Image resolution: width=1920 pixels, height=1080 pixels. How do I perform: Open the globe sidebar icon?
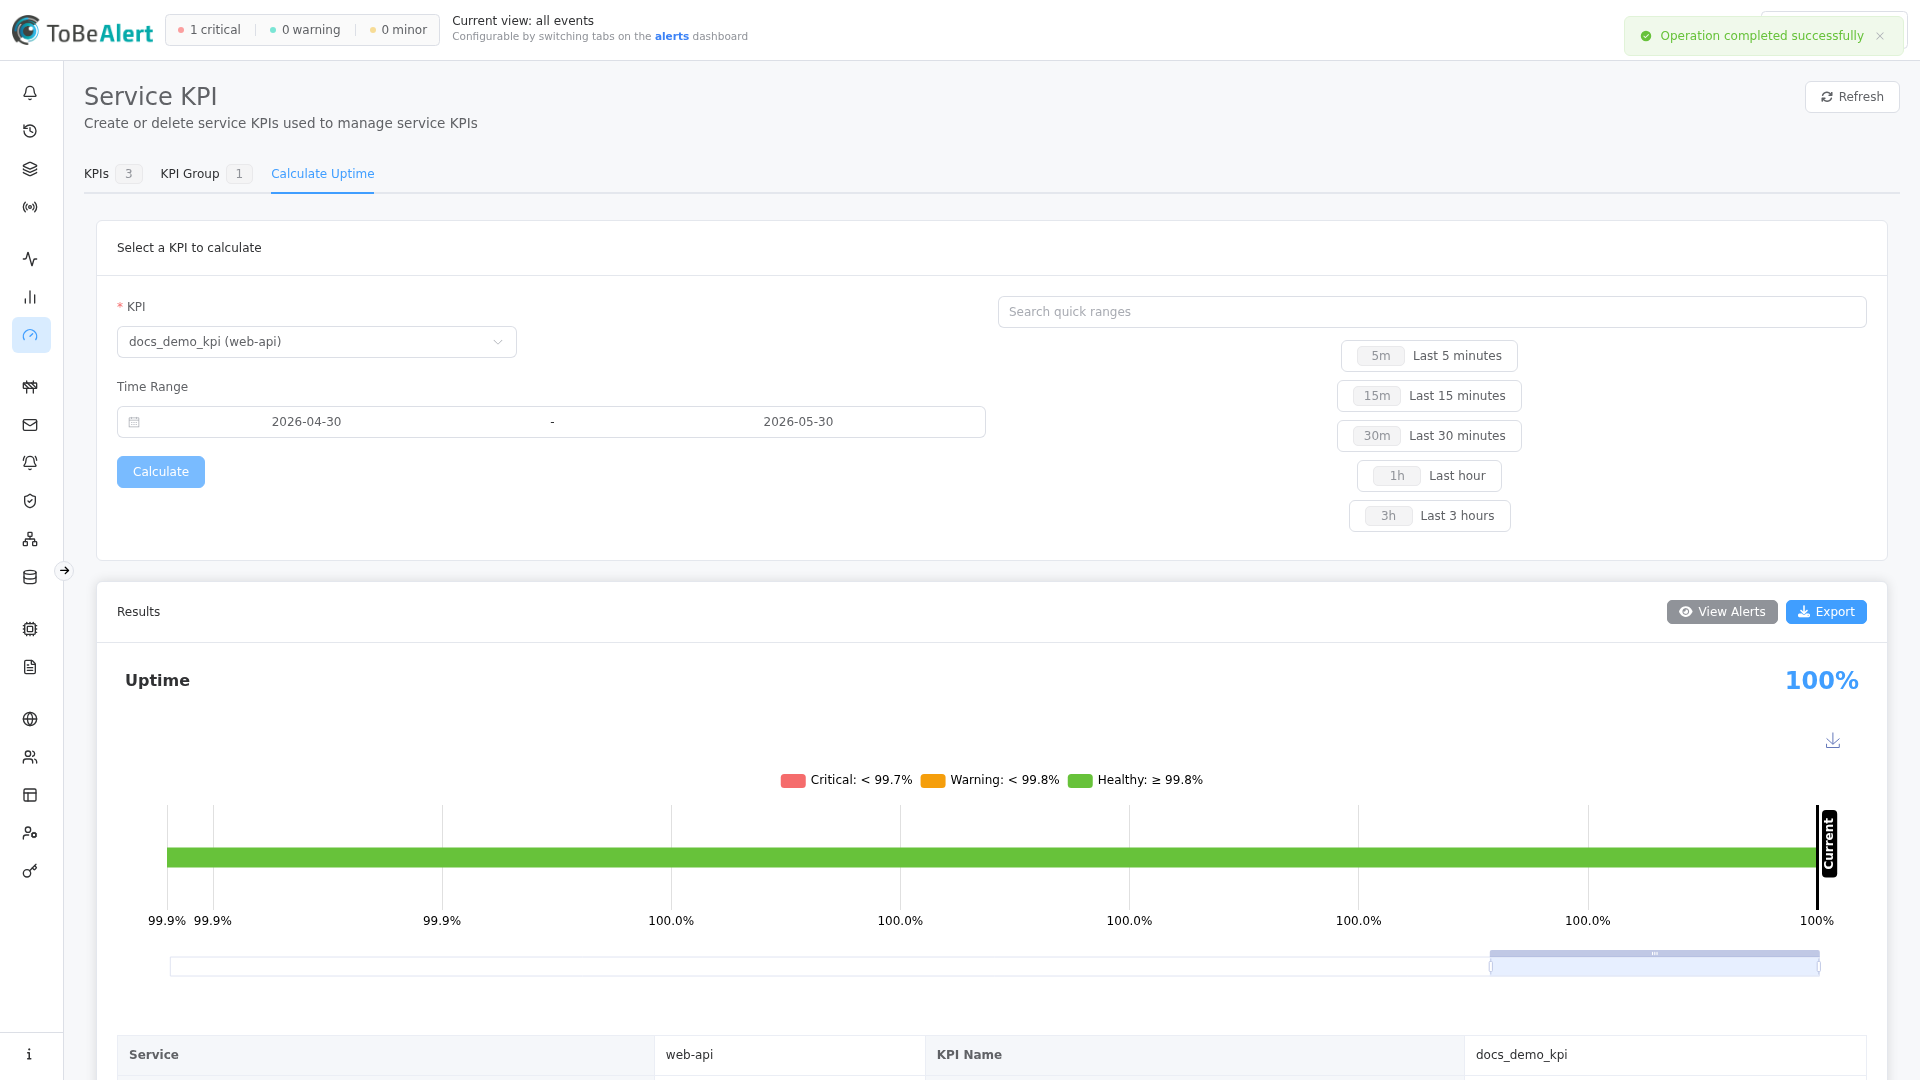[x=30, y=719]
